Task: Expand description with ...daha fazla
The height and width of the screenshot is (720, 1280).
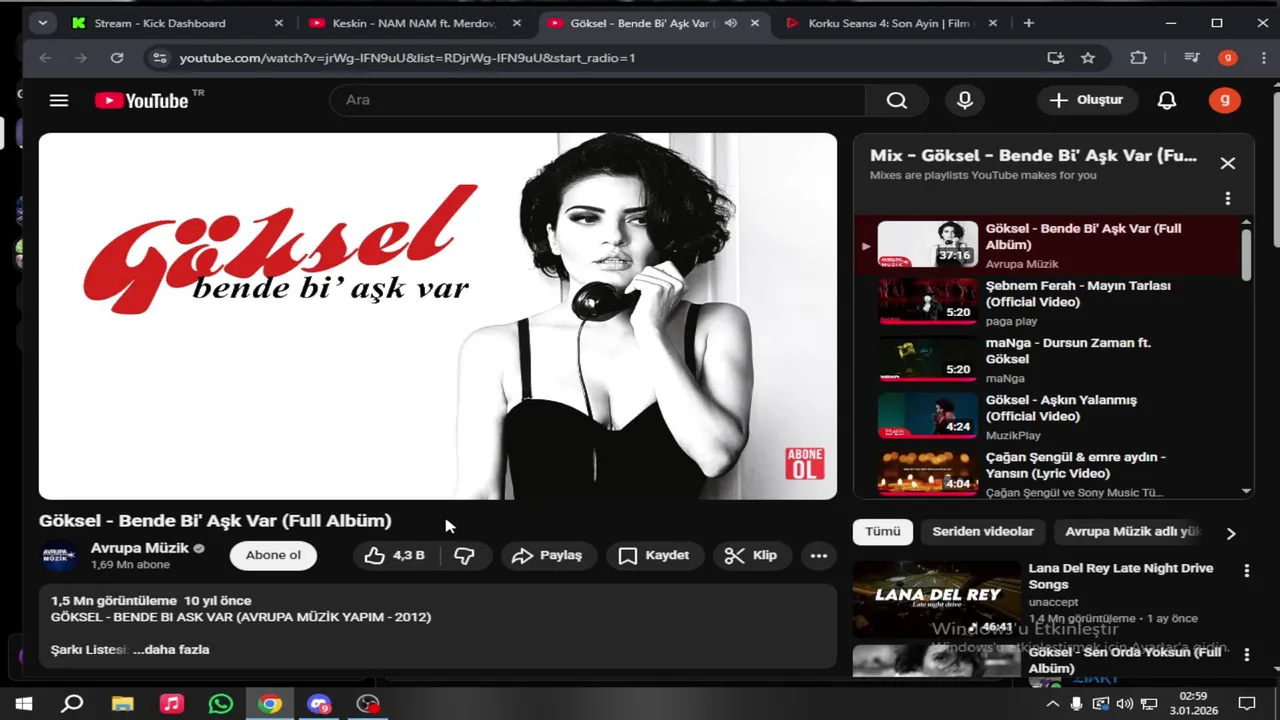Action: [171, 650]
